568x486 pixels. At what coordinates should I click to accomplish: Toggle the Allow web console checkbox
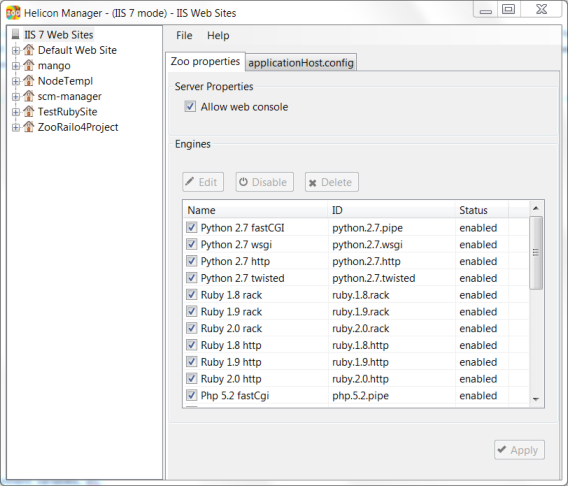tap(190, 106)
